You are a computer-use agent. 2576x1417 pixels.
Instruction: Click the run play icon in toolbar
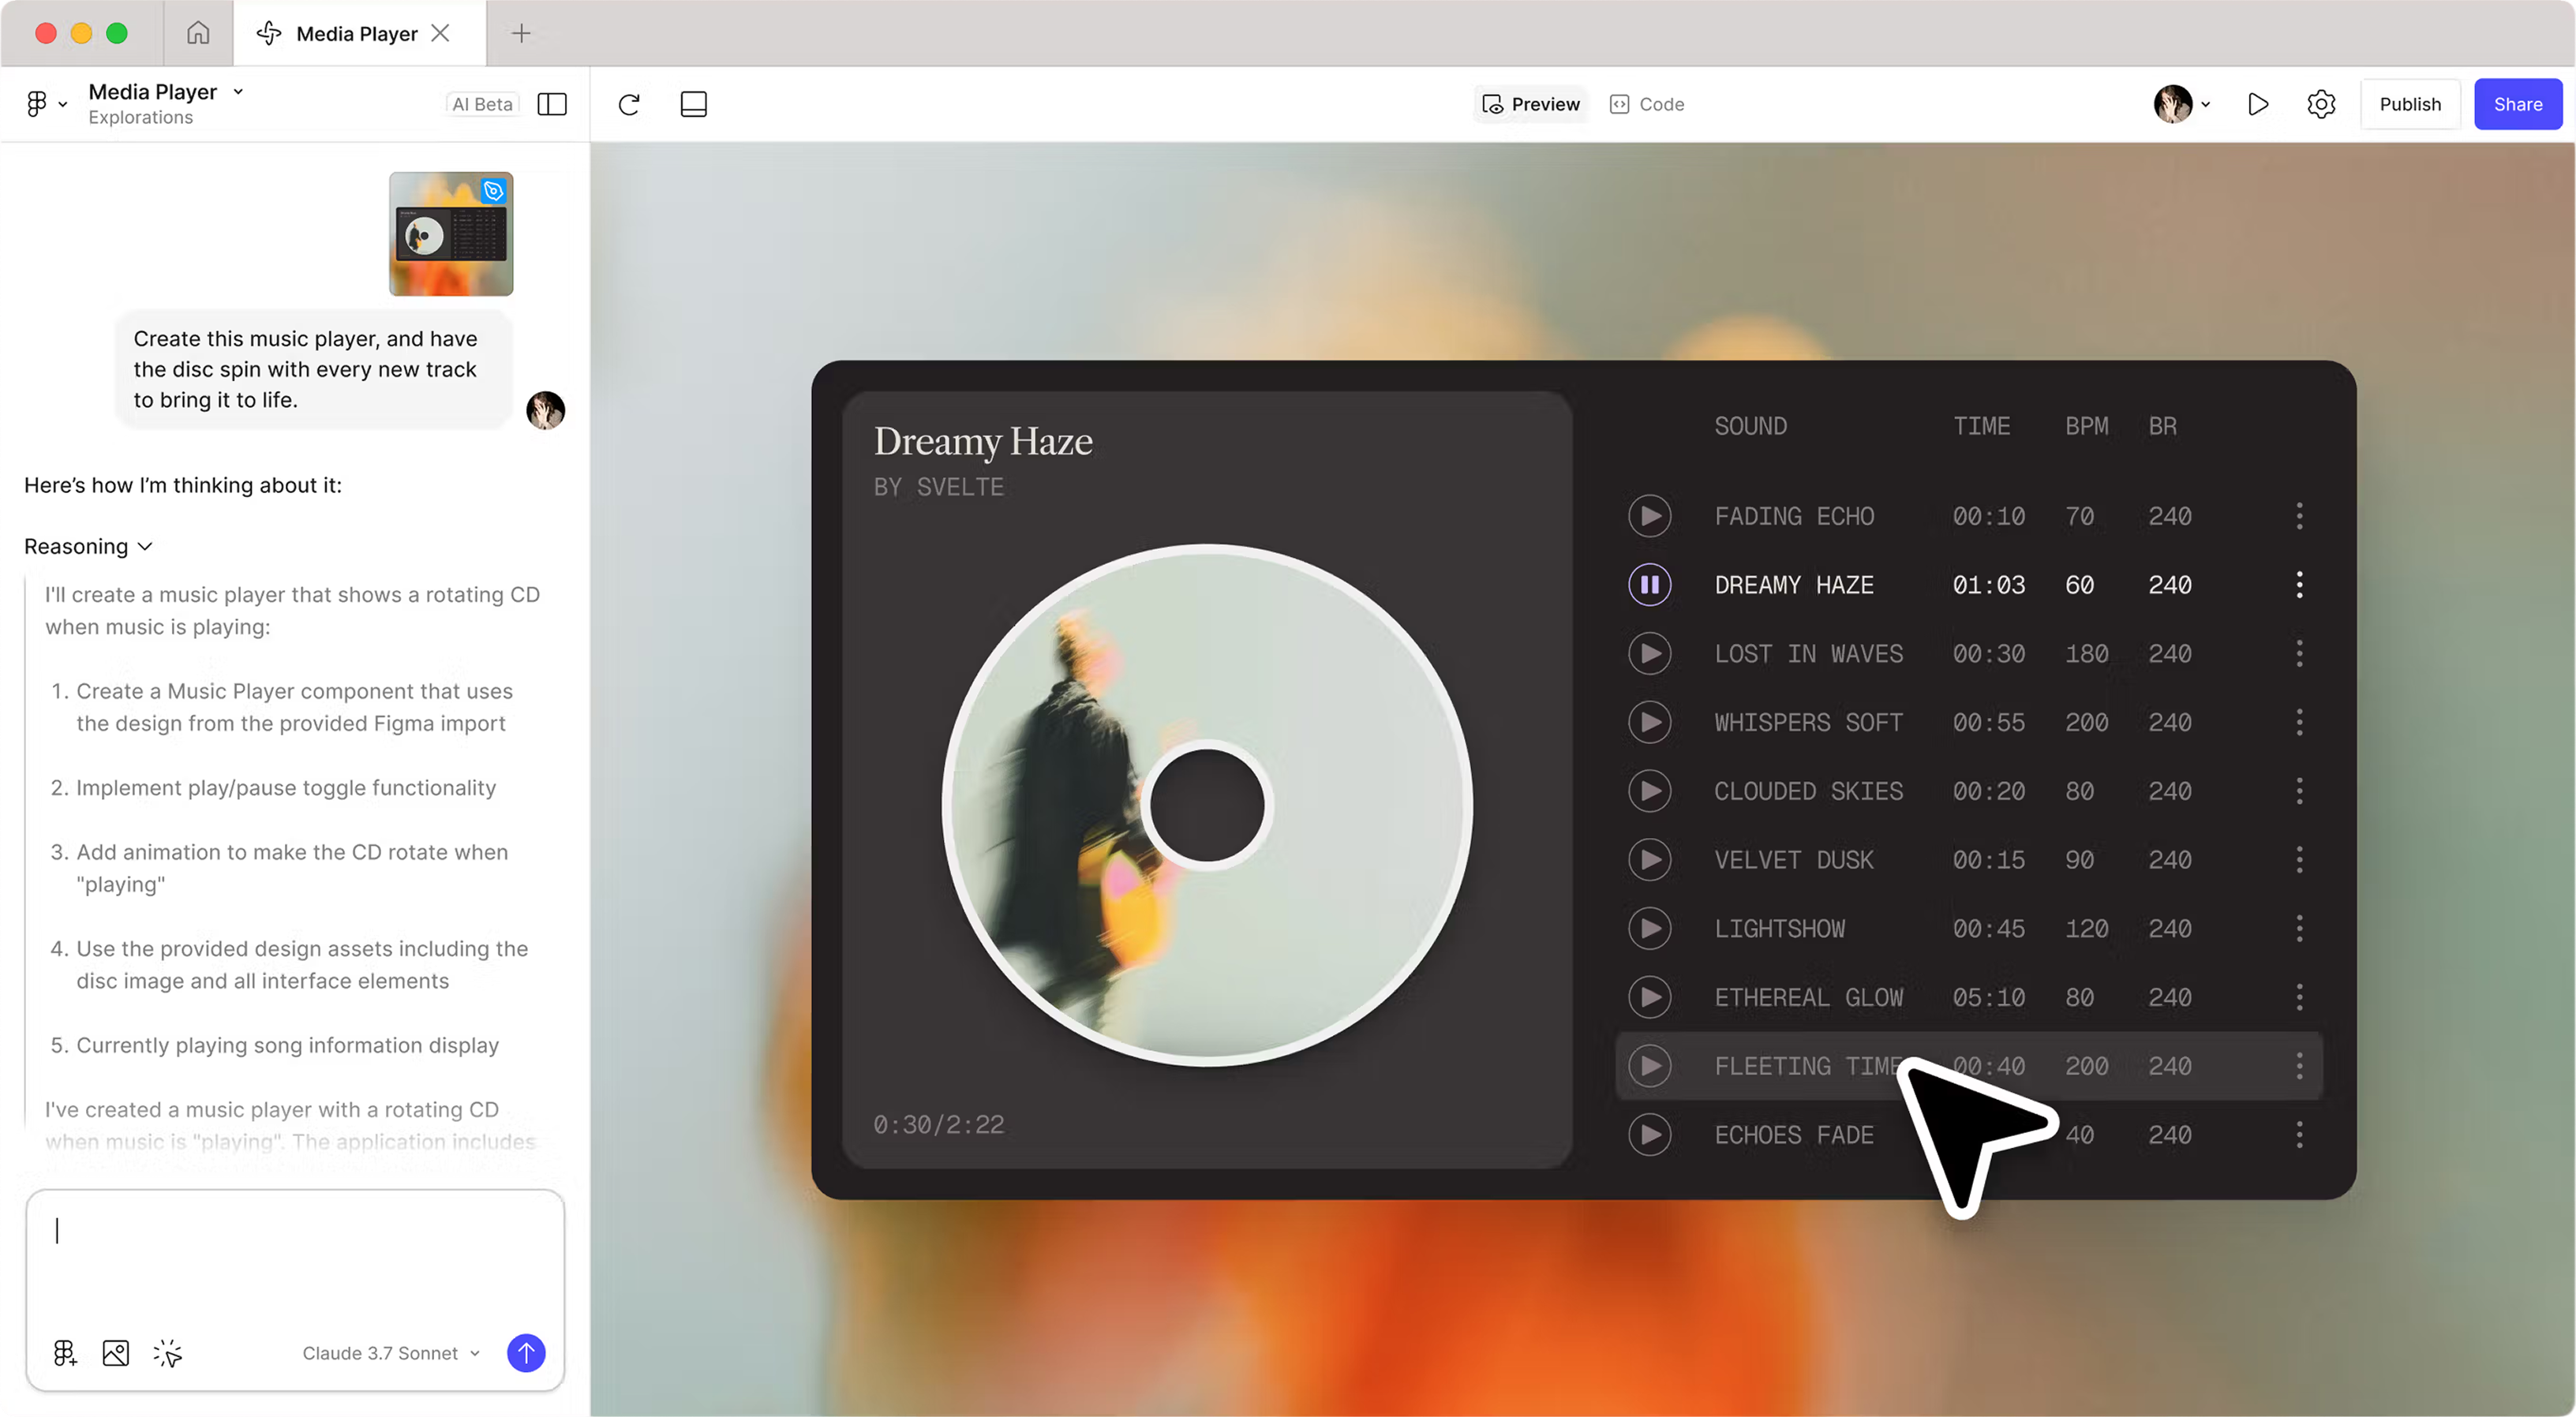(x=2257, y=104)
